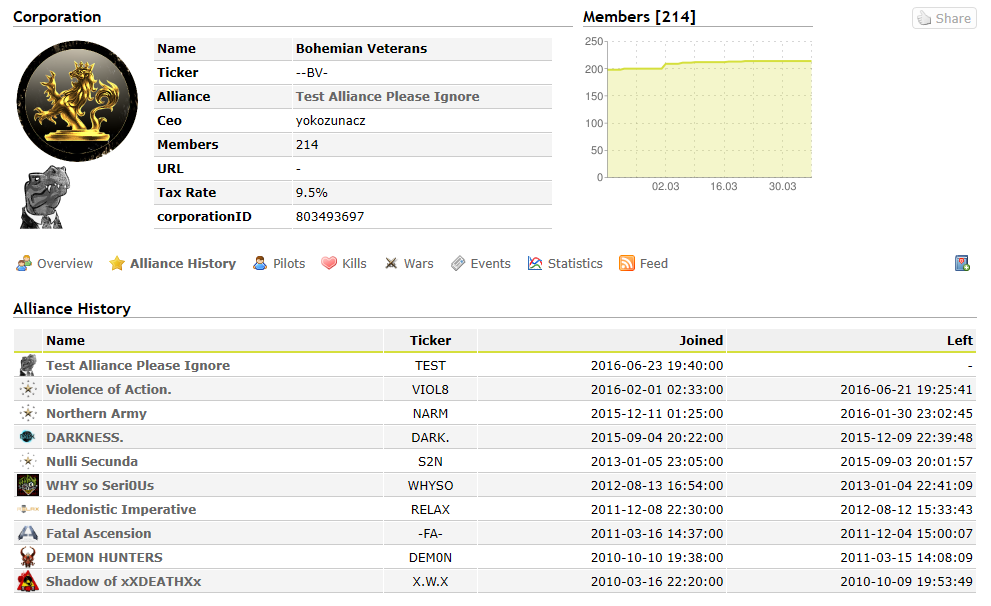Click the Feed RSS icon
Screen dimensions: 991x606
[627, 264]
